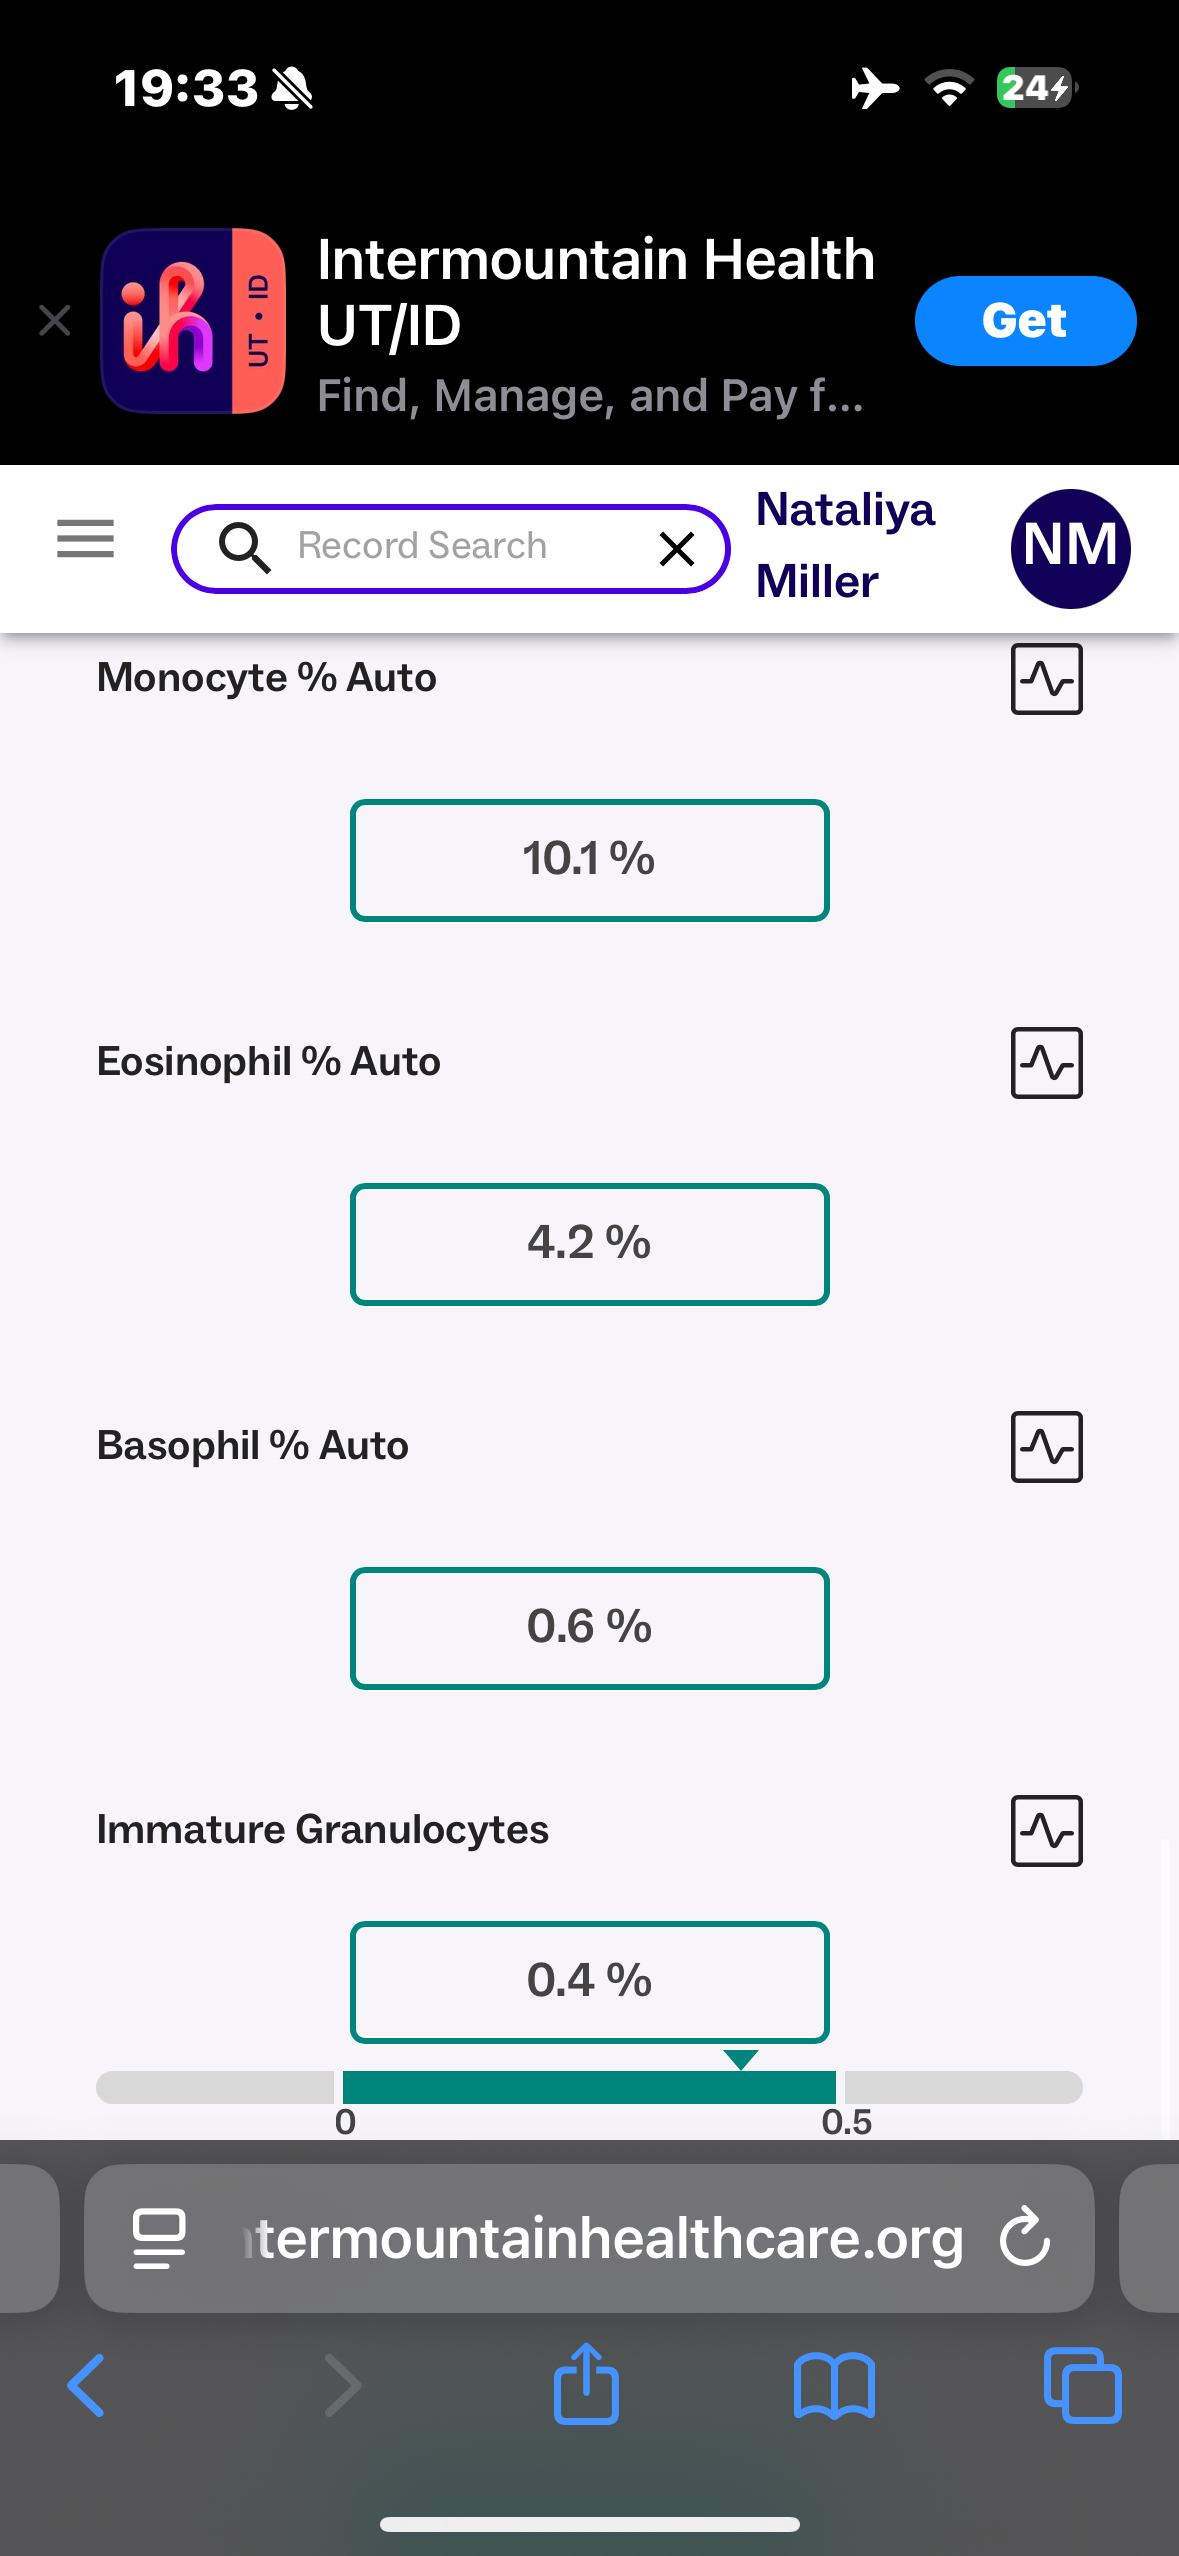Show trend graph for Monocyte % Auto
The height and width of the screenshot is (2556, 1179).
(1046, 679)
